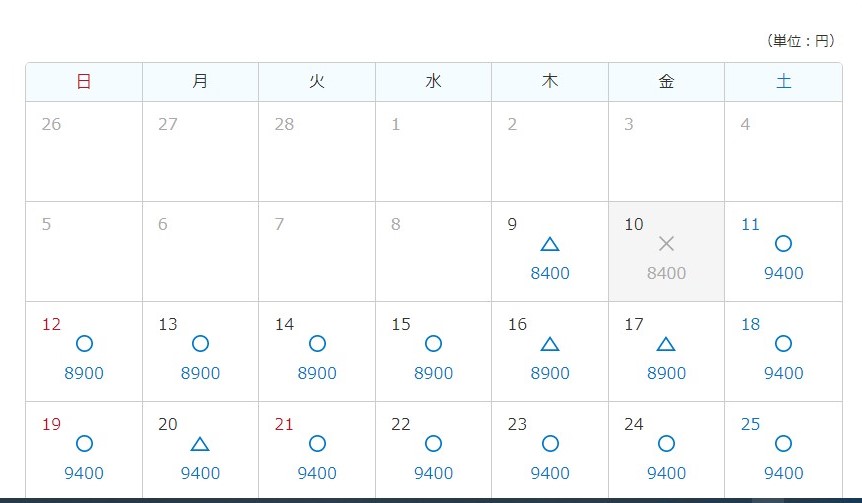862x503 pixels.
Task: Select the circle icon on Sunday the 12th
Action: (84, 344)
